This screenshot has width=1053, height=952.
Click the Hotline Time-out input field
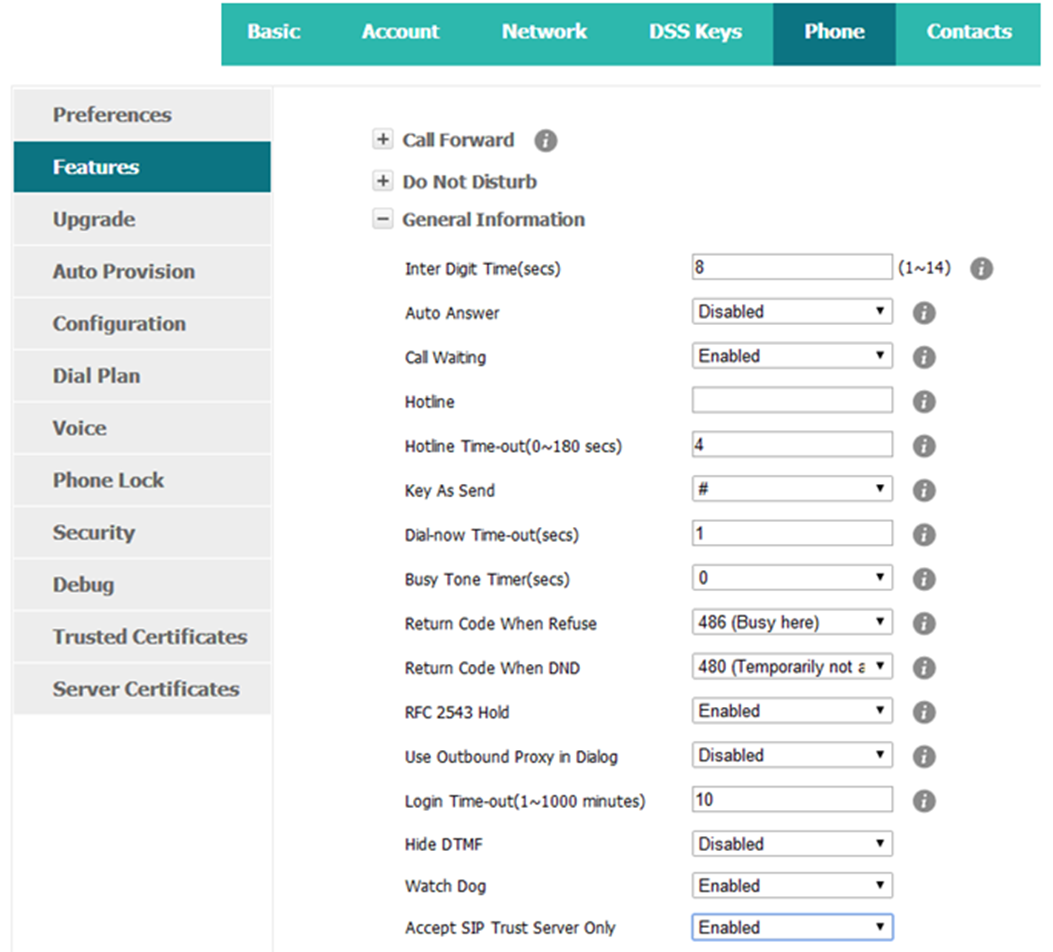click(x=792, y=444)
